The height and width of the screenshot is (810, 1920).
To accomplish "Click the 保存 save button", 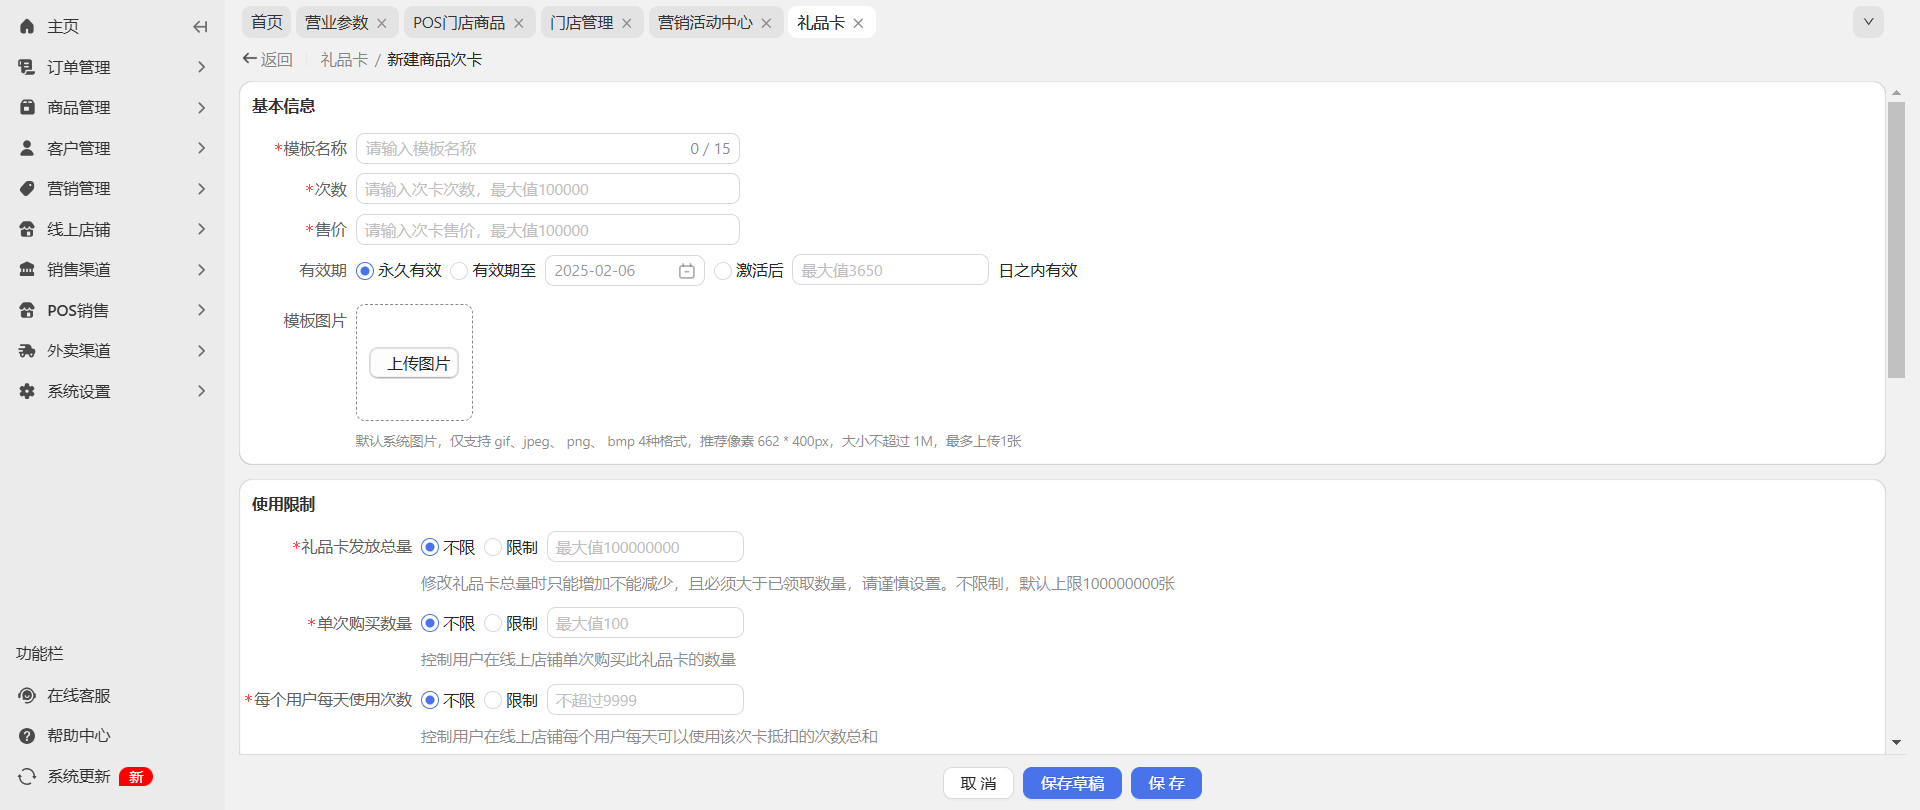I will 1166,783.
